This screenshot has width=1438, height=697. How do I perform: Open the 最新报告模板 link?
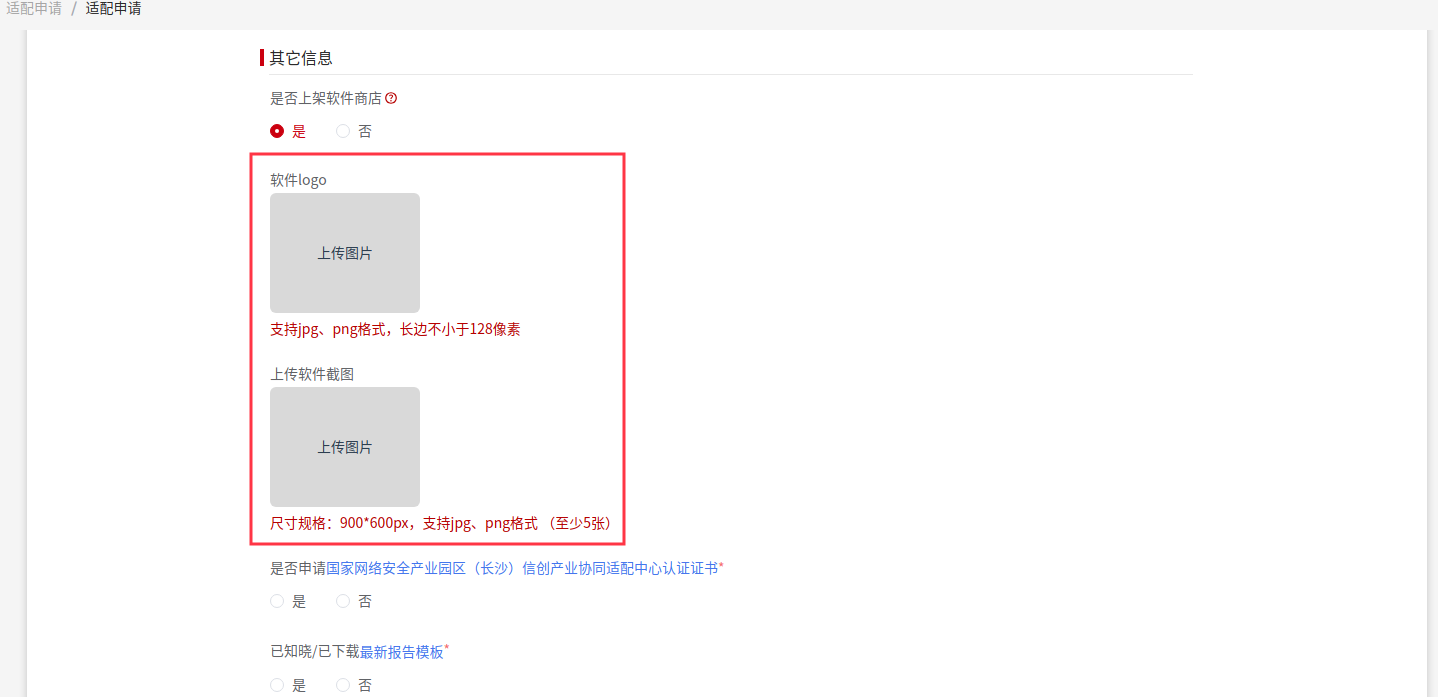(401, 652)
